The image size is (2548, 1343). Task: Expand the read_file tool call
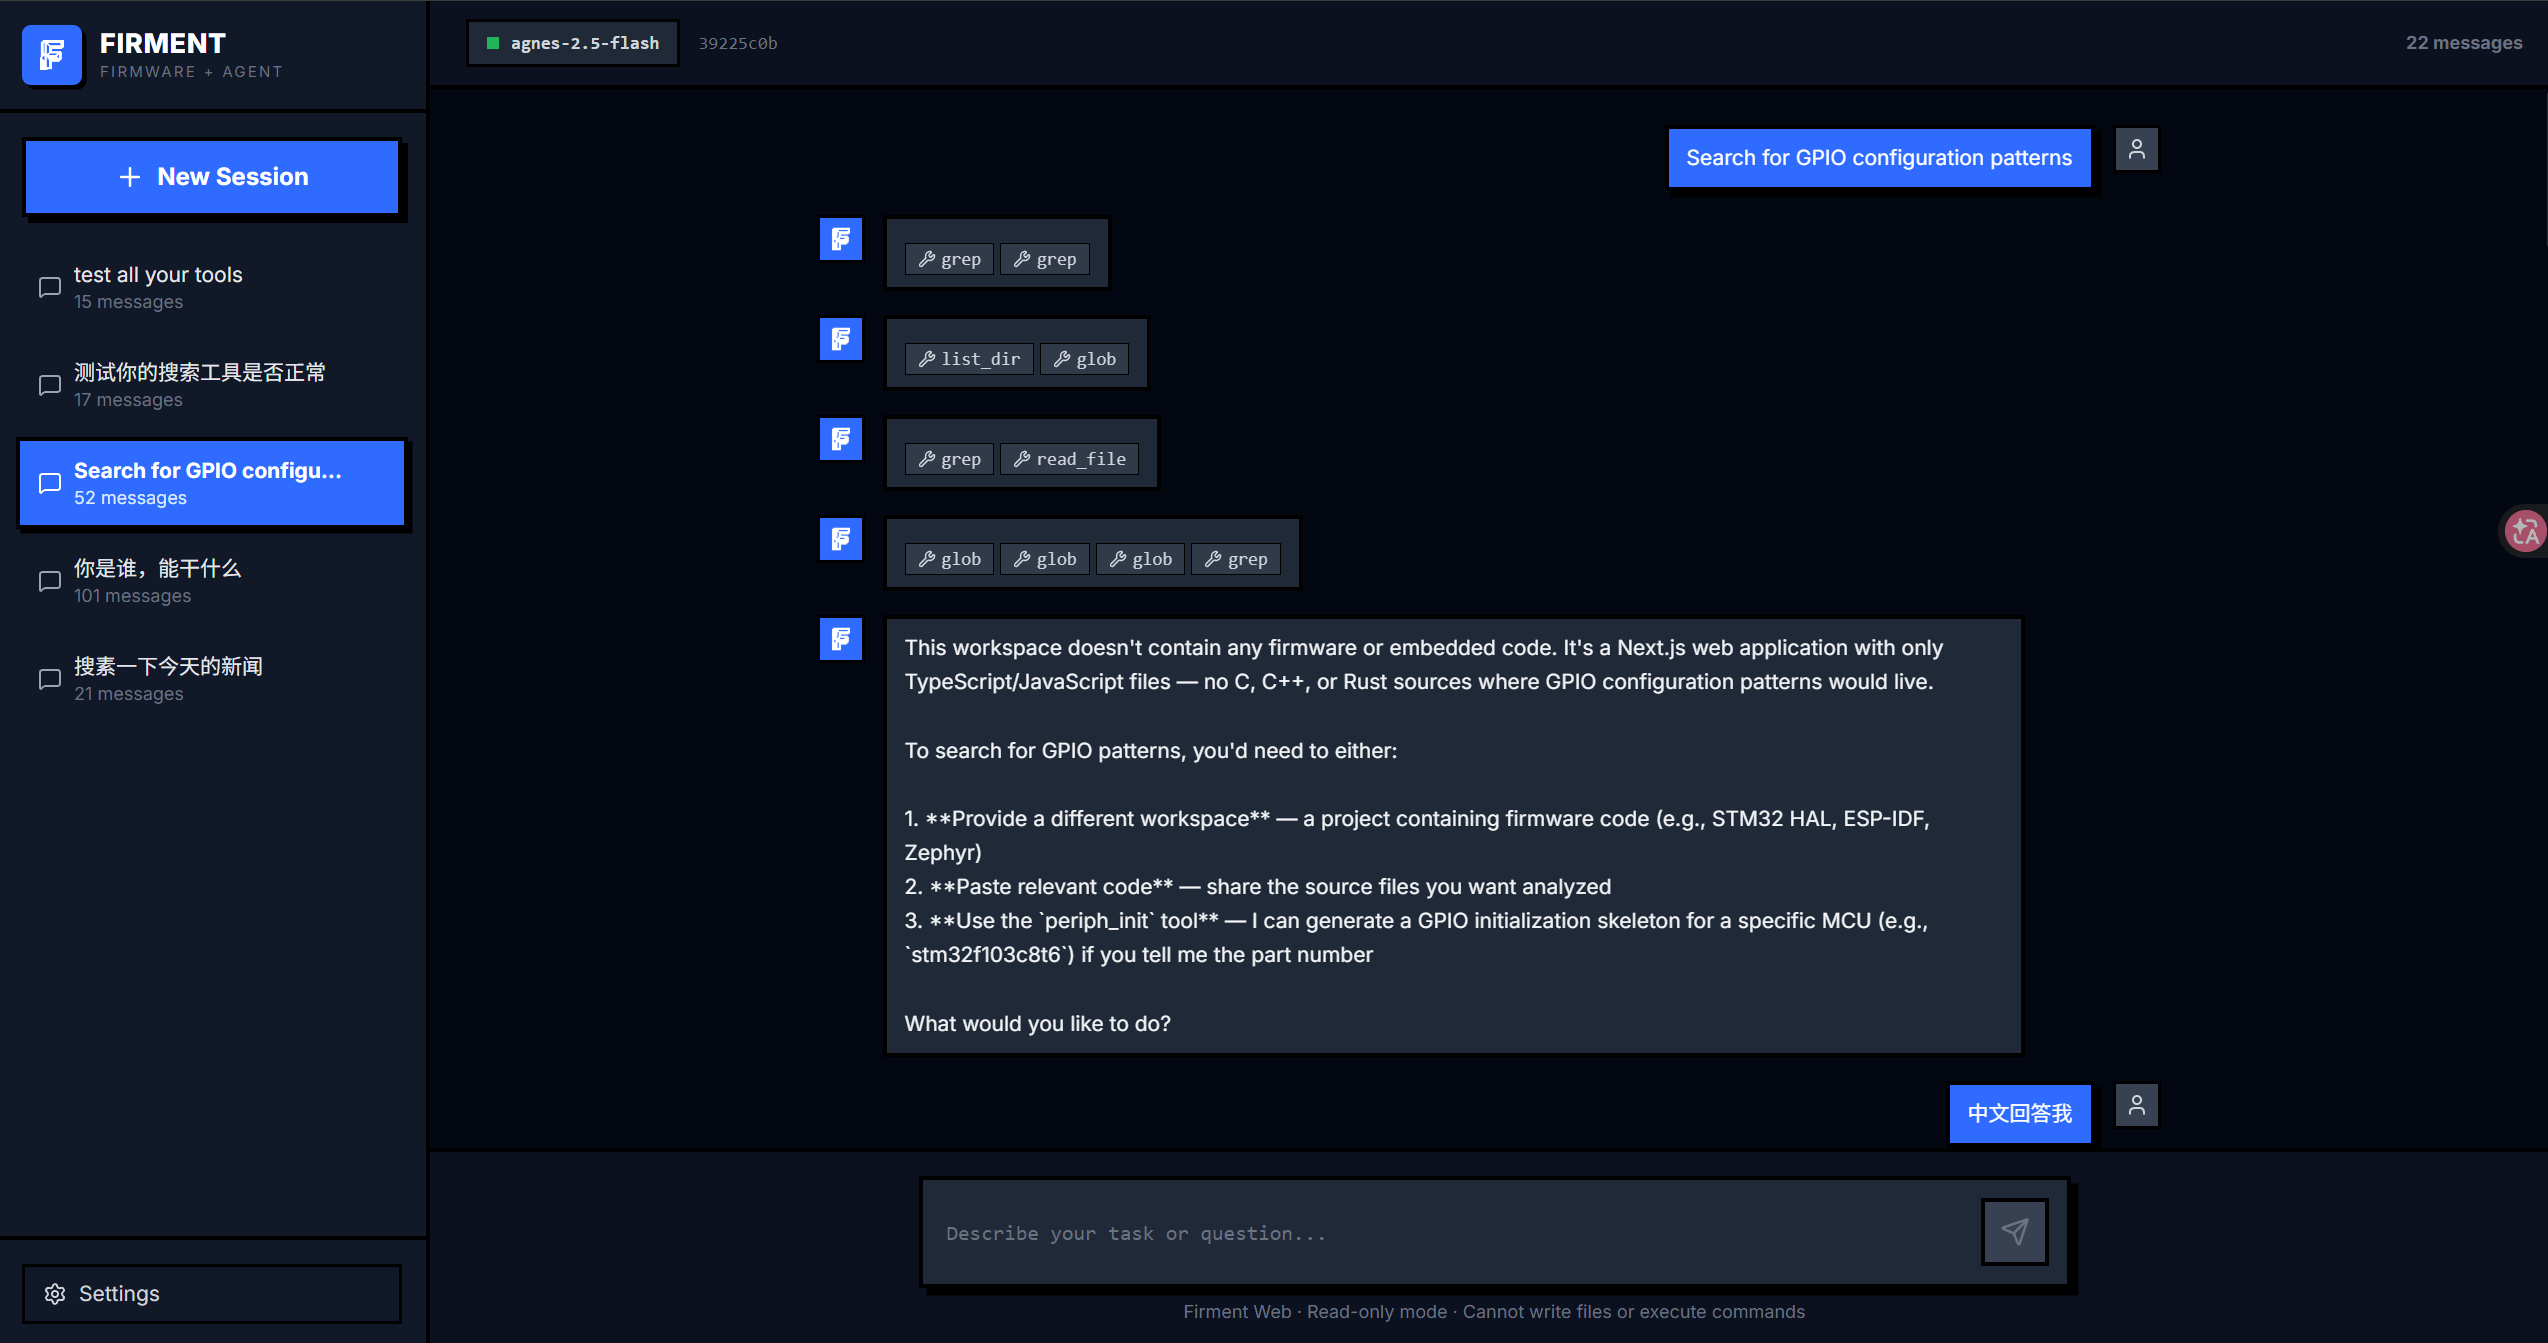(x=1069, y=459)
